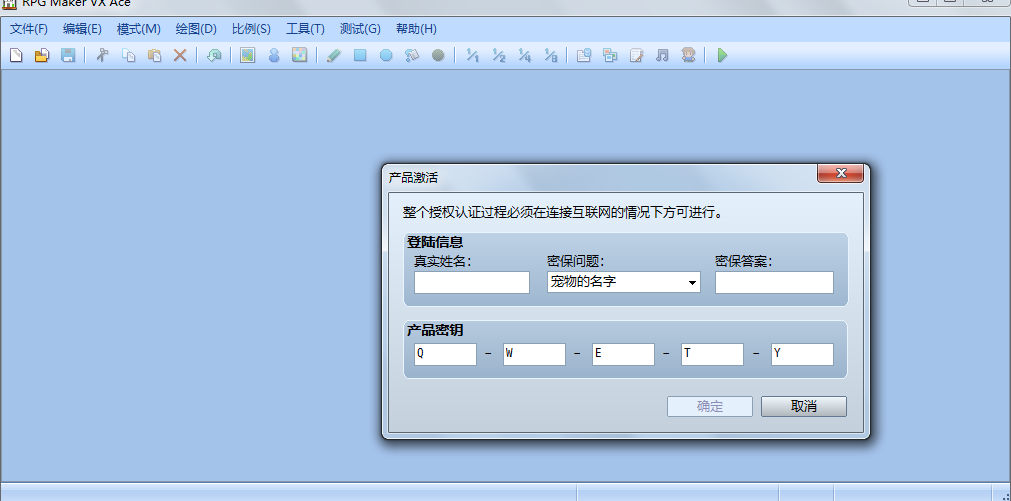Select the Shadow Pen tool
Viewport: 1011px width, 501px height.
[438, 55]
